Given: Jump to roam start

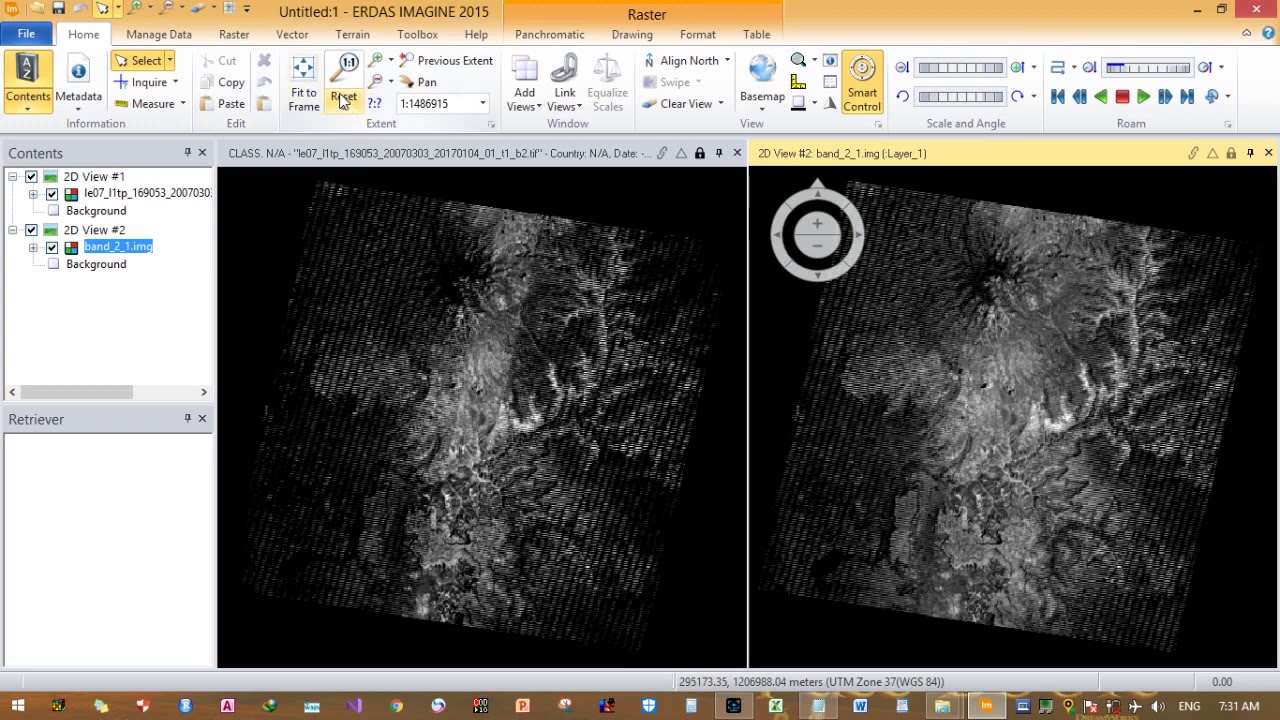Looking at the screenshot, I should [1058, 97].
